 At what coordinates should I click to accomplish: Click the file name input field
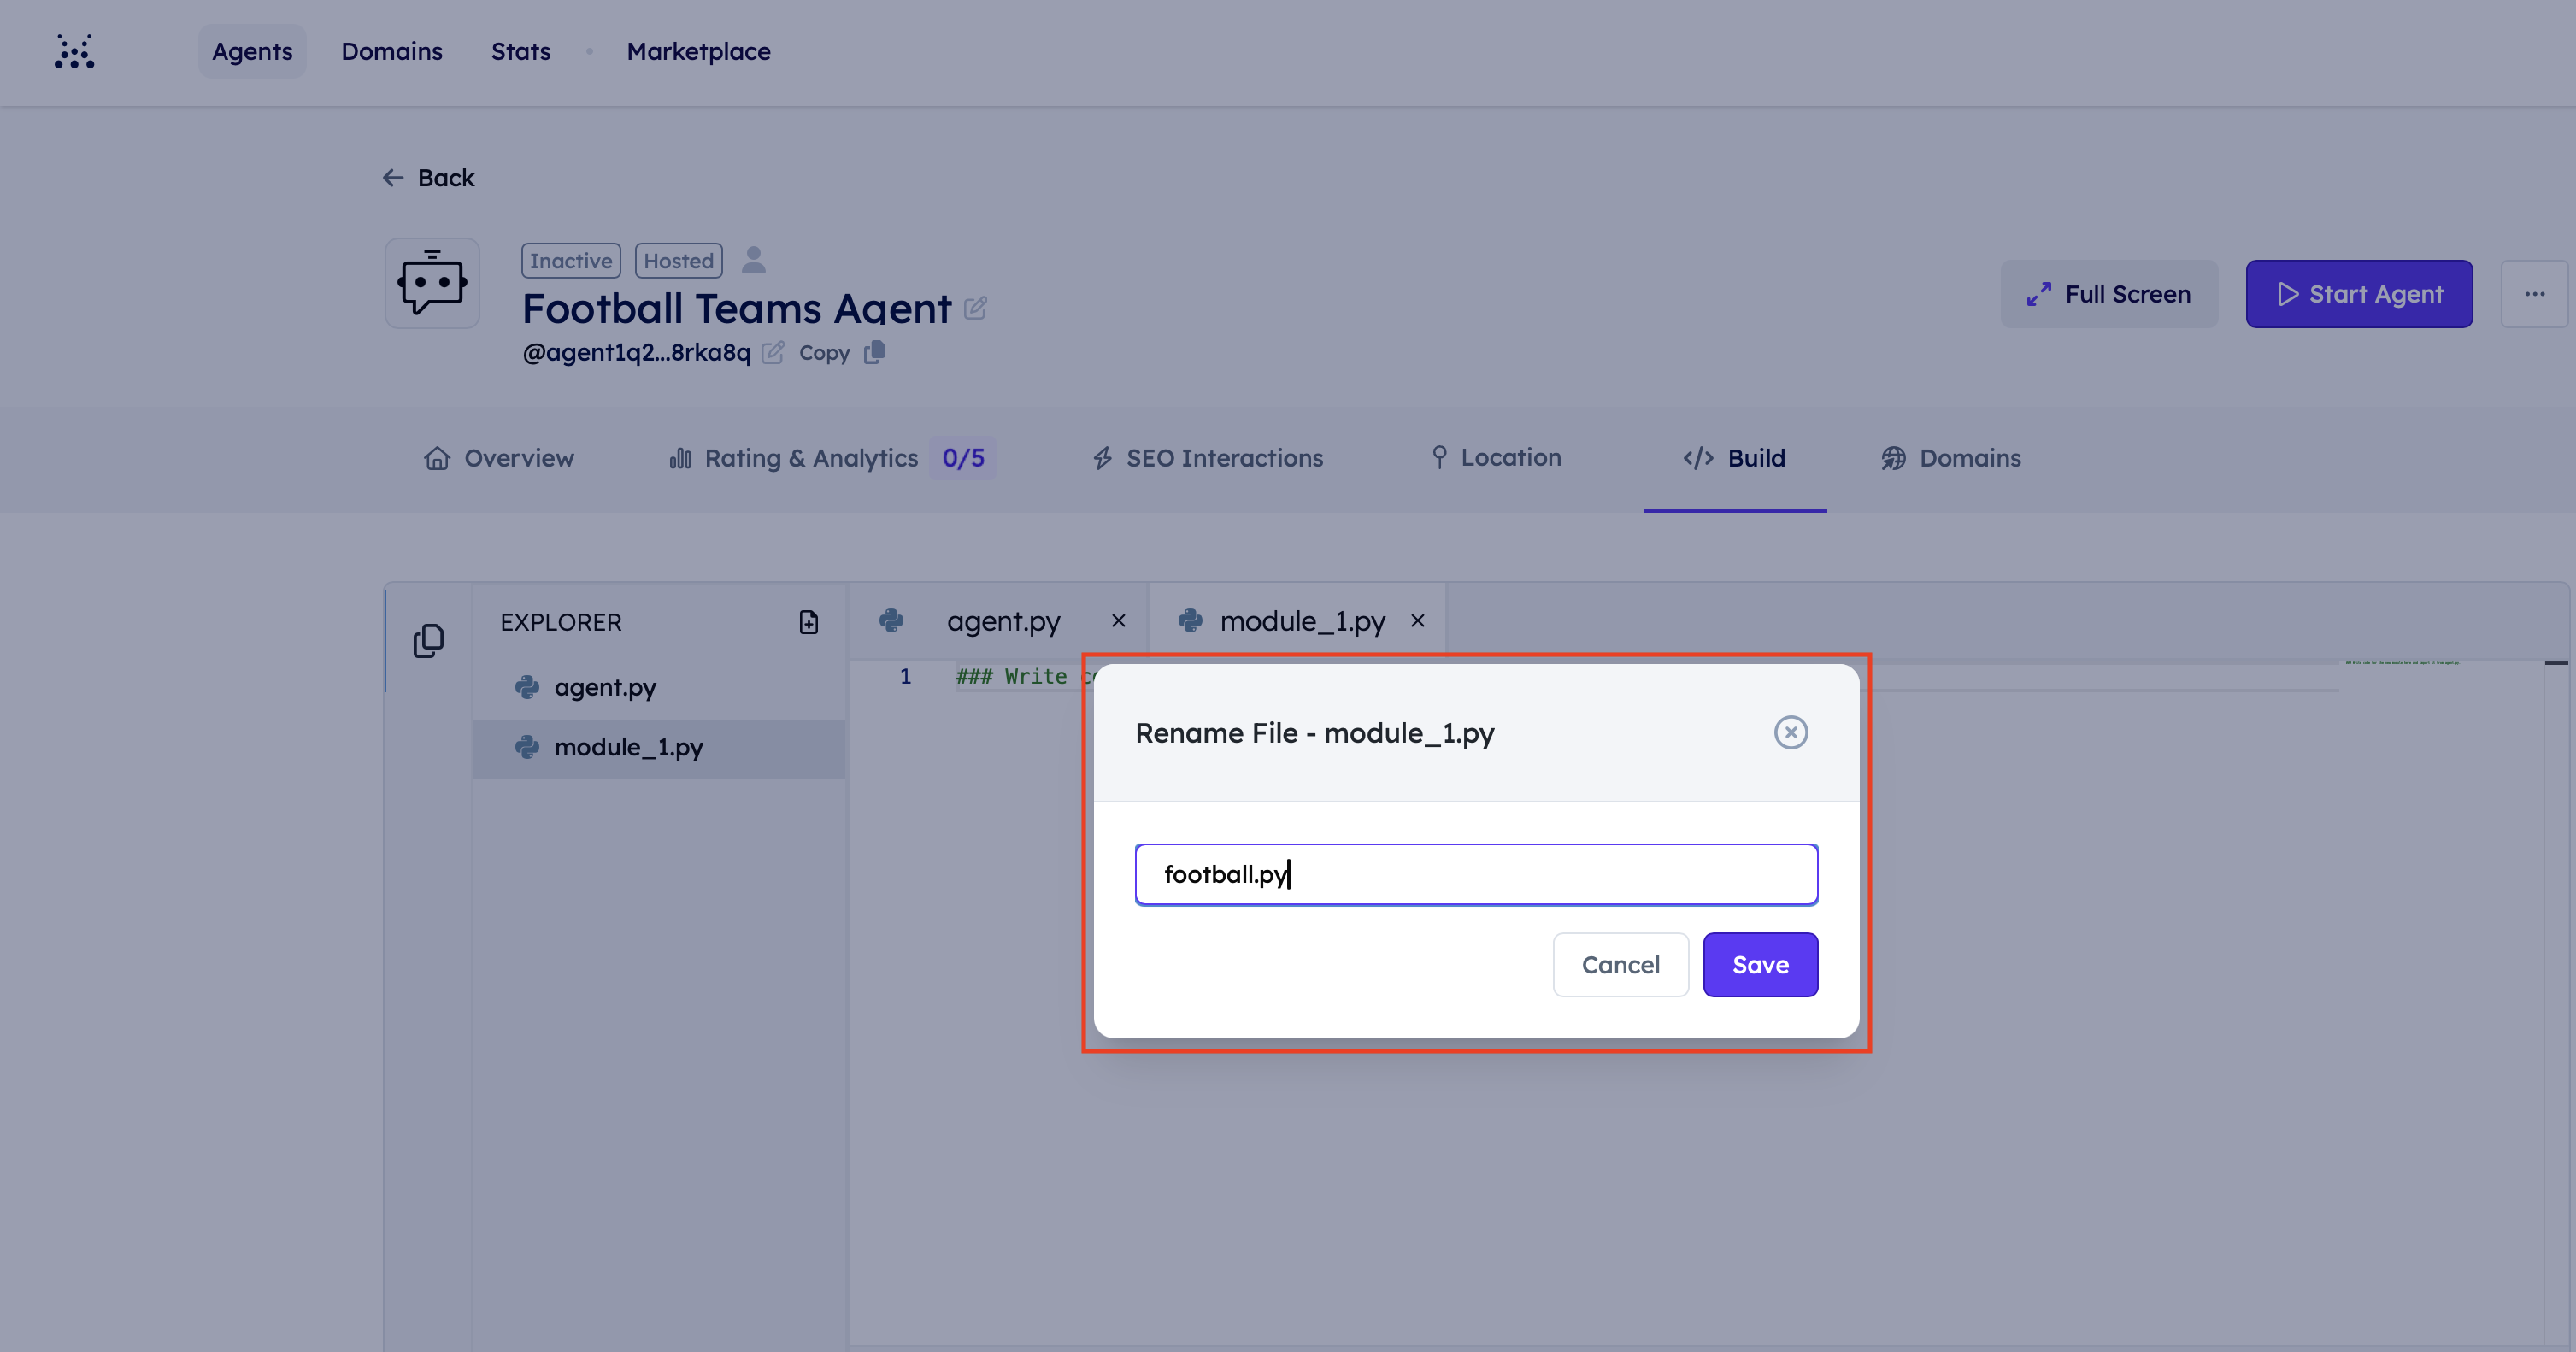pos(1476,875)
